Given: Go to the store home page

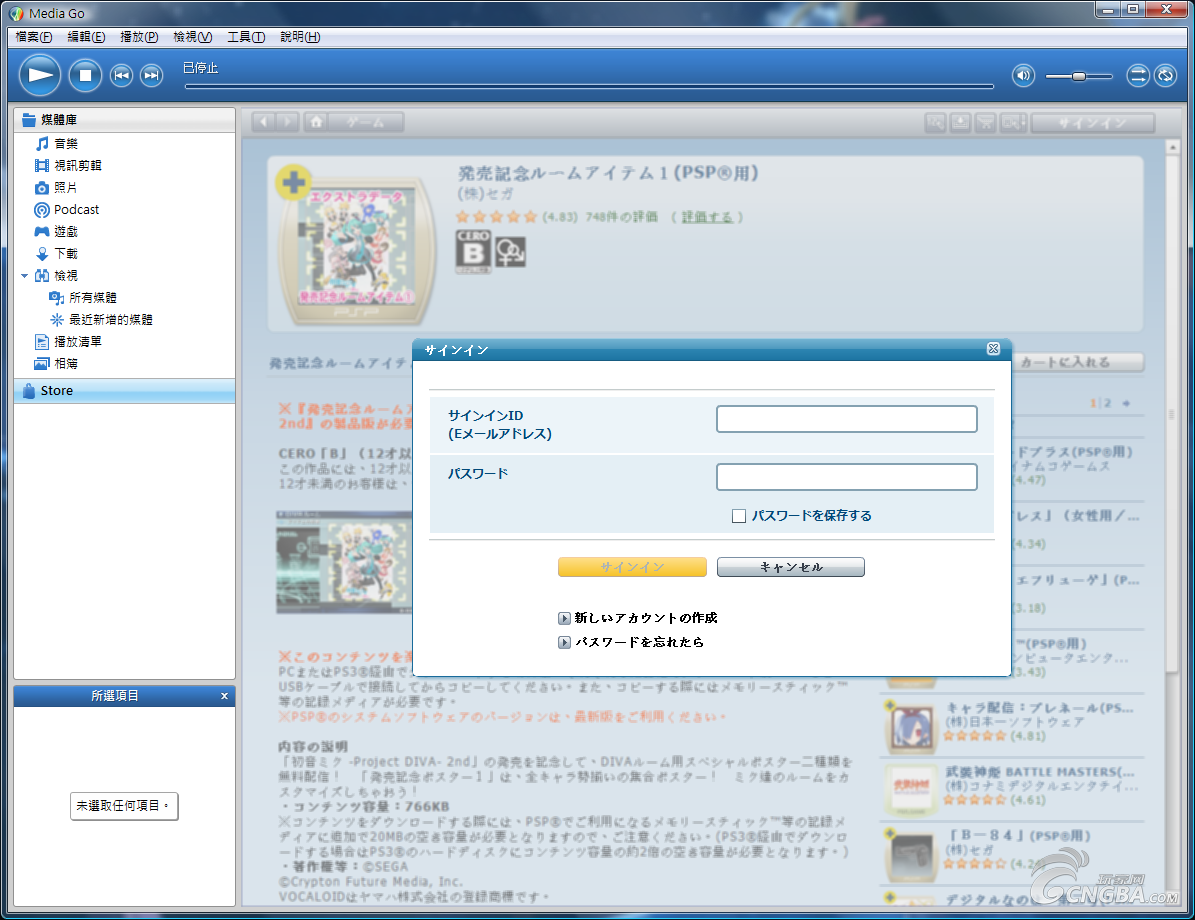Looking at the screenshot, I should [316, 122].
